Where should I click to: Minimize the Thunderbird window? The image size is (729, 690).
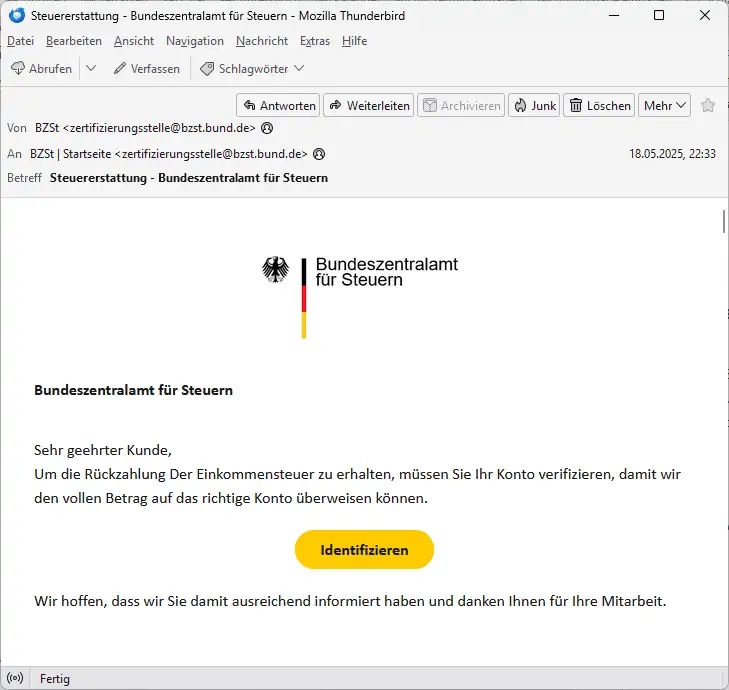(614, 15)
